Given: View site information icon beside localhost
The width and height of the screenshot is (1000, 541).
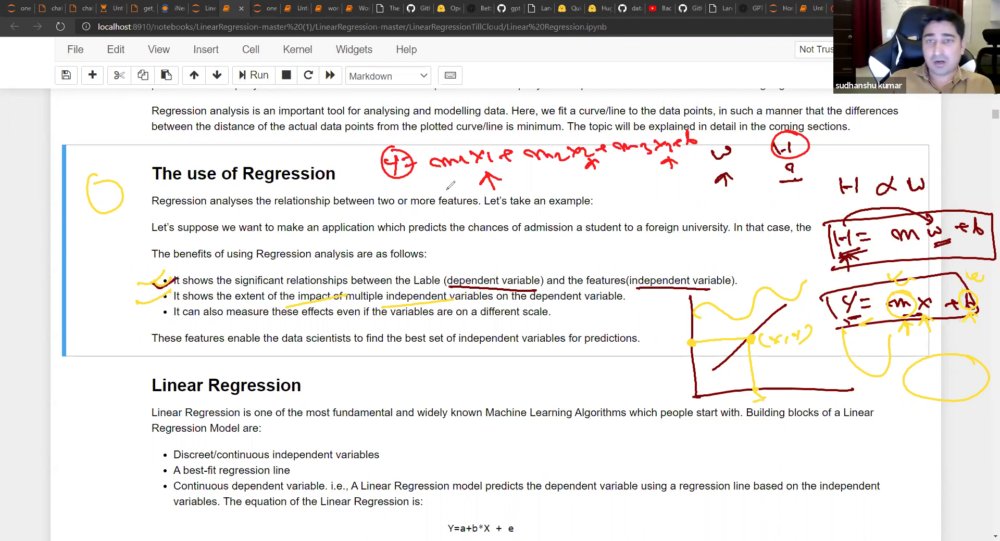Looking at the screenshot, I should (x=86, y=27).
